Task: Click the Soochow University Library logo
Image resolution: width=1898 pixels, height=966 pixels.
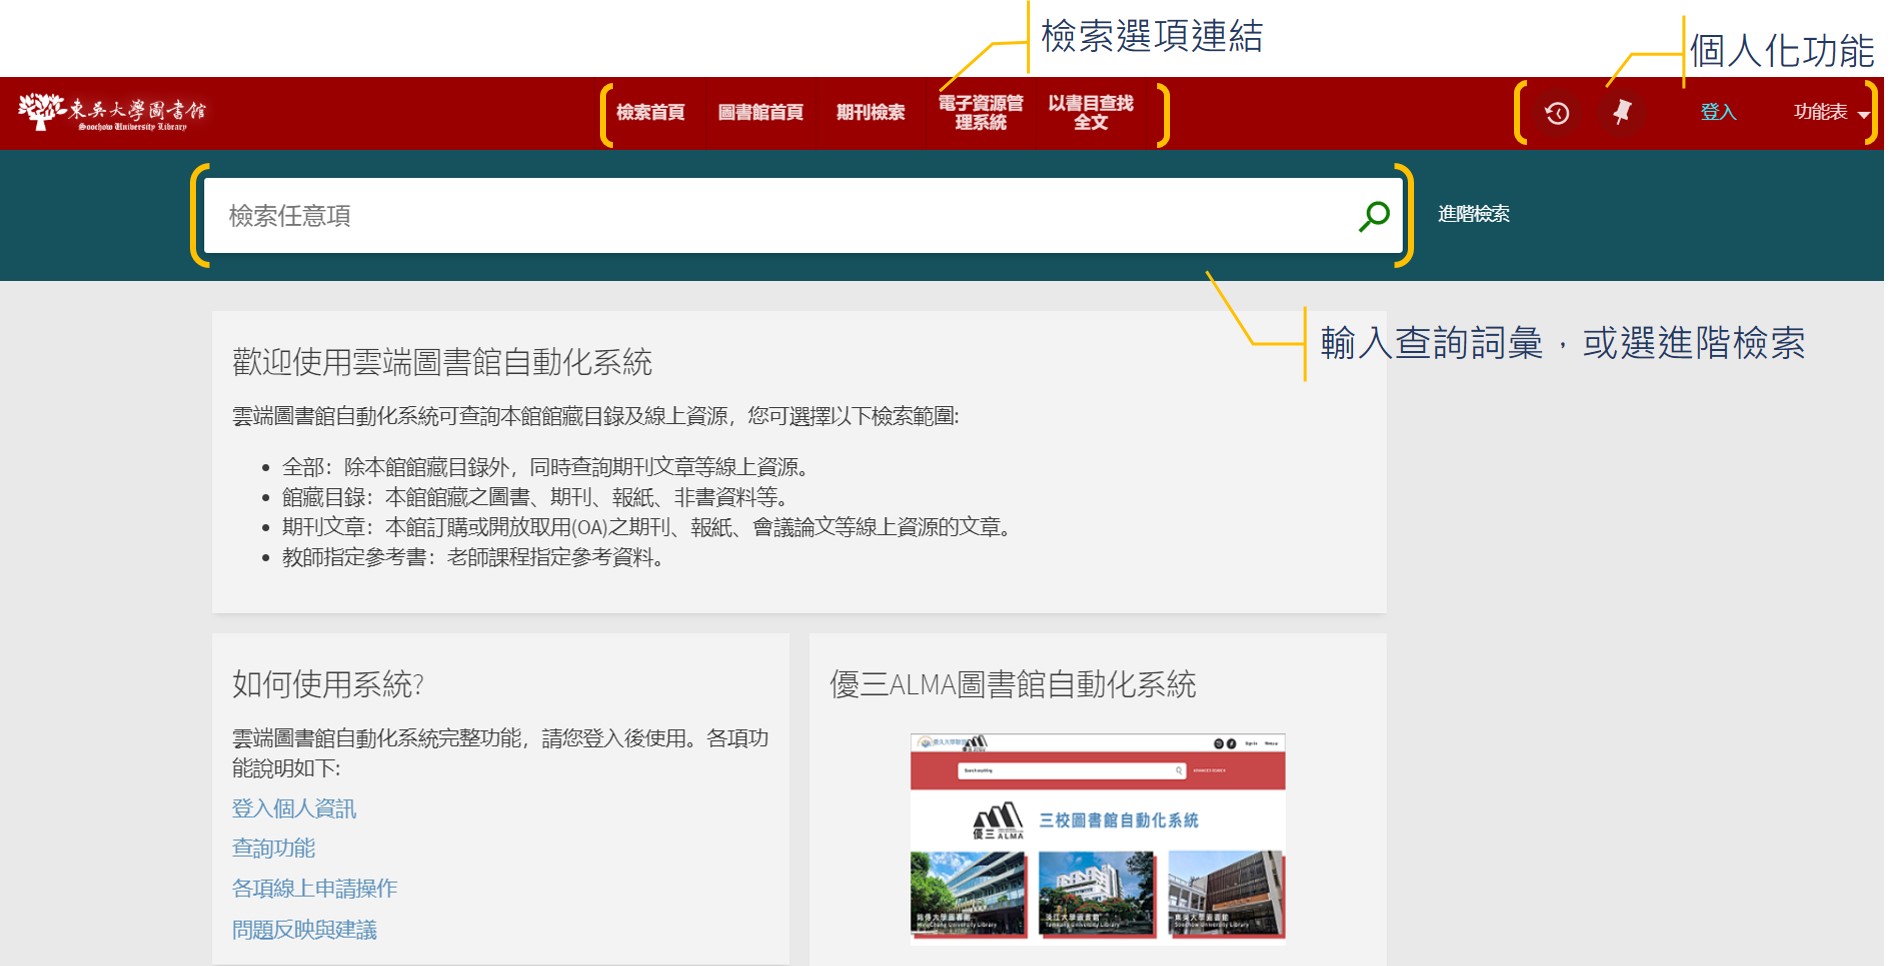Action: (112, 113)
